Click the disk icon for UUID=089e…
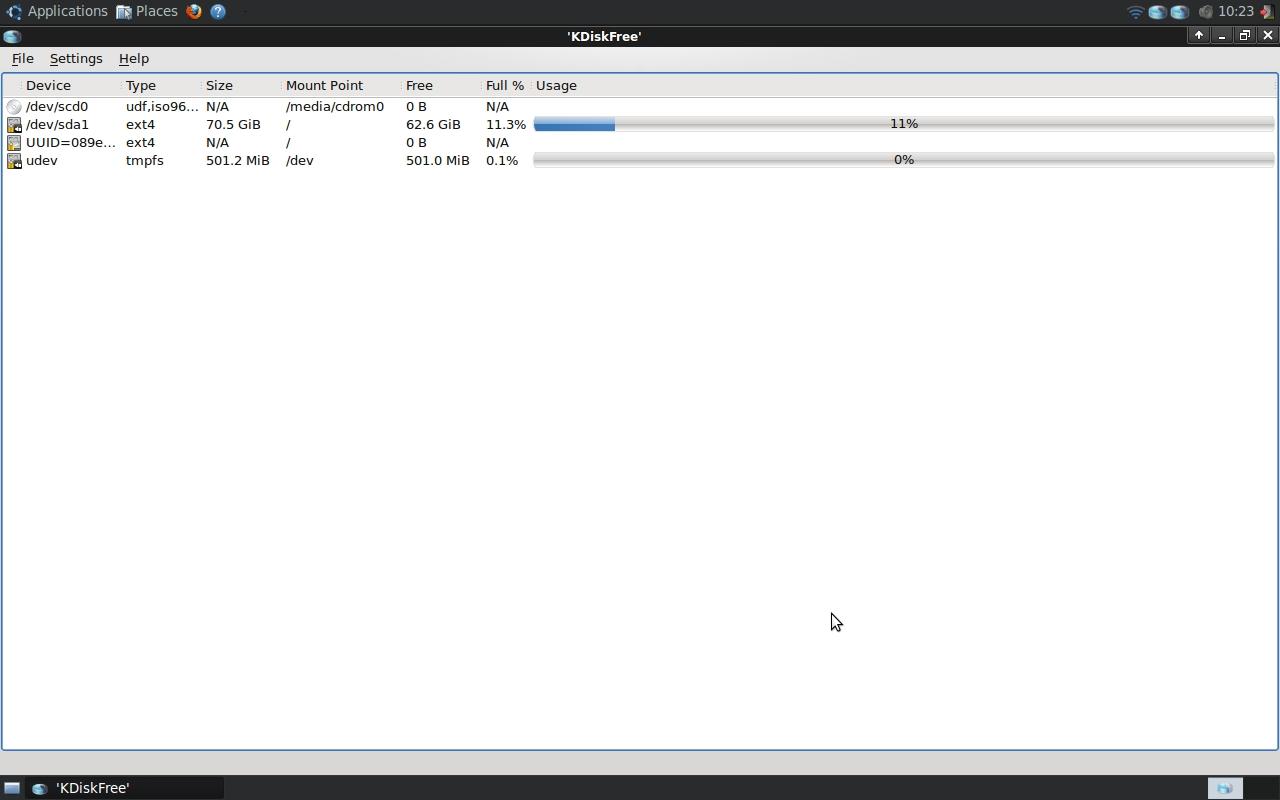This screenshot has width=1280, height=800. pyautogui.click(x=14, y=143)
